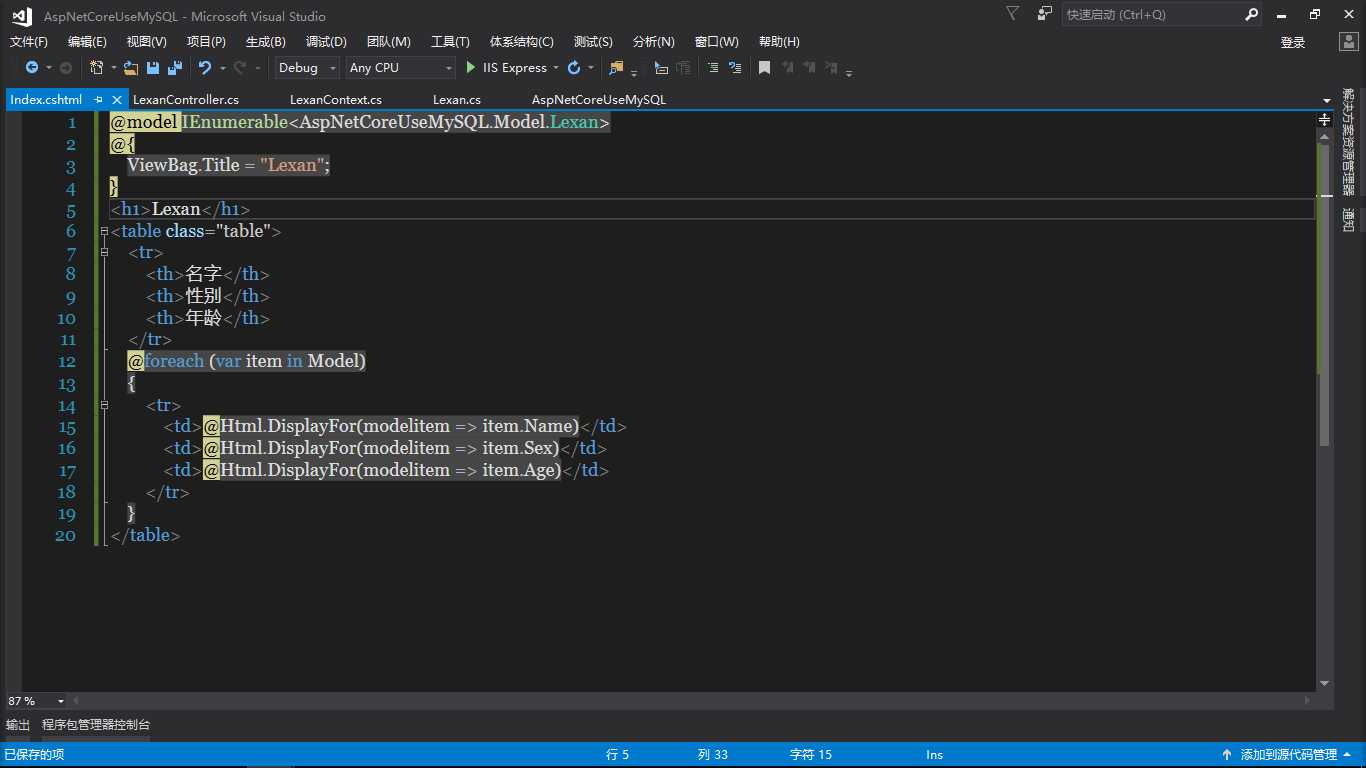
Task: Click the 登录 sign-in link
Action: tap(1293, 42)
